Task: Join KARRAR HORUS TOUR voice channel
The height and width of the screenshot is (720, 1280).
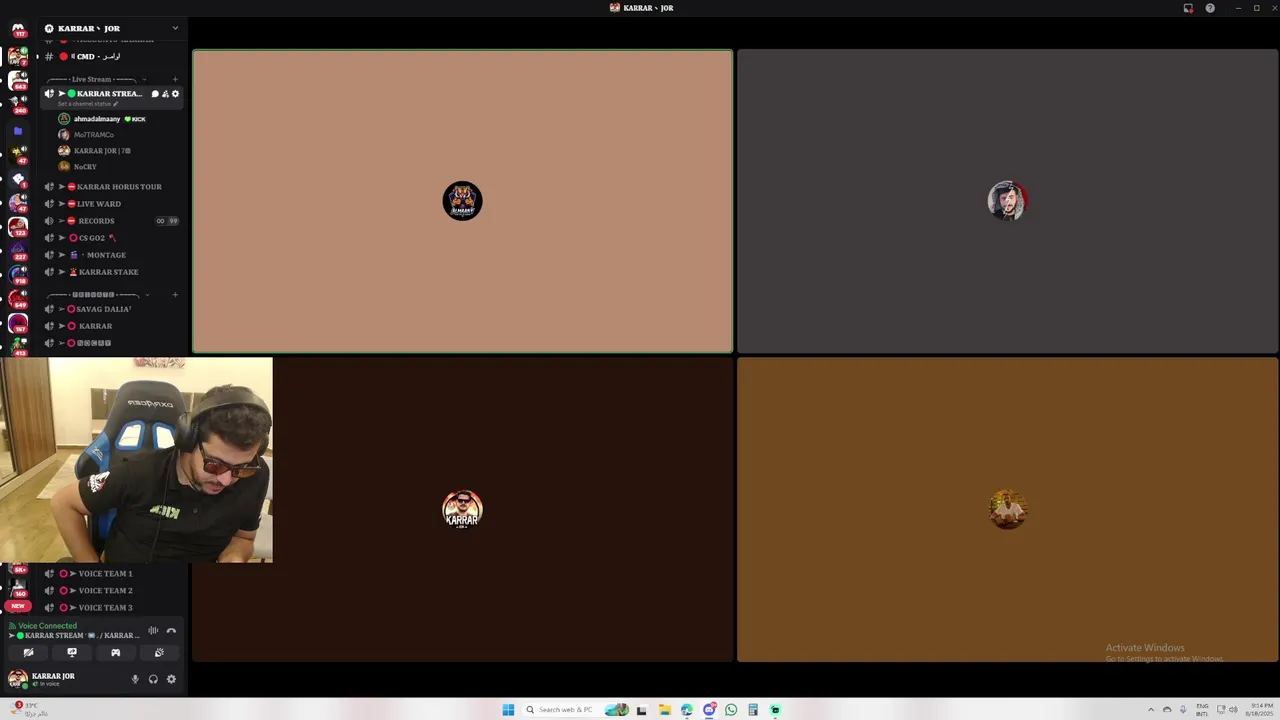Action: click(112, 187)
